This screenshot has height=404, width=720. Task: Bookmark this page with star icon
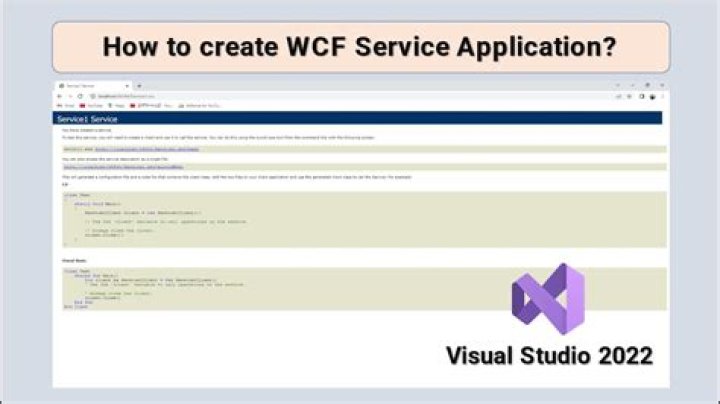click(x=627, y=95)
